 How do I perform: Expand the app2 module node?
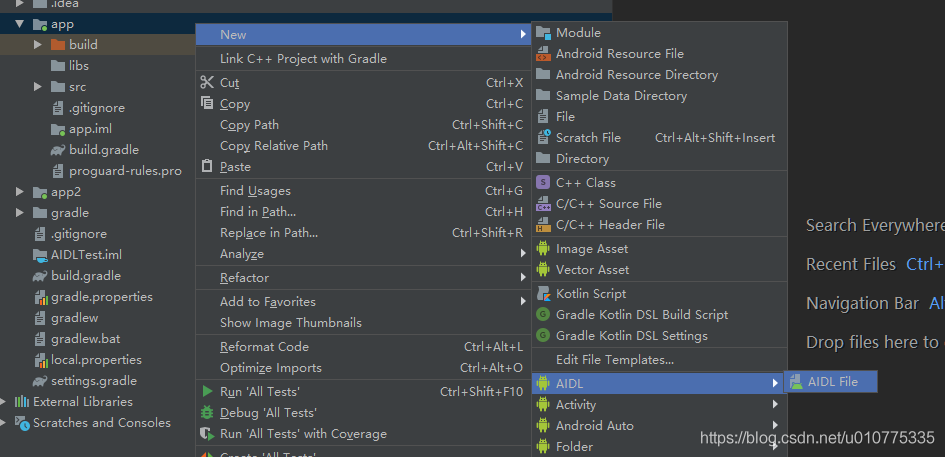click(20, 192)
